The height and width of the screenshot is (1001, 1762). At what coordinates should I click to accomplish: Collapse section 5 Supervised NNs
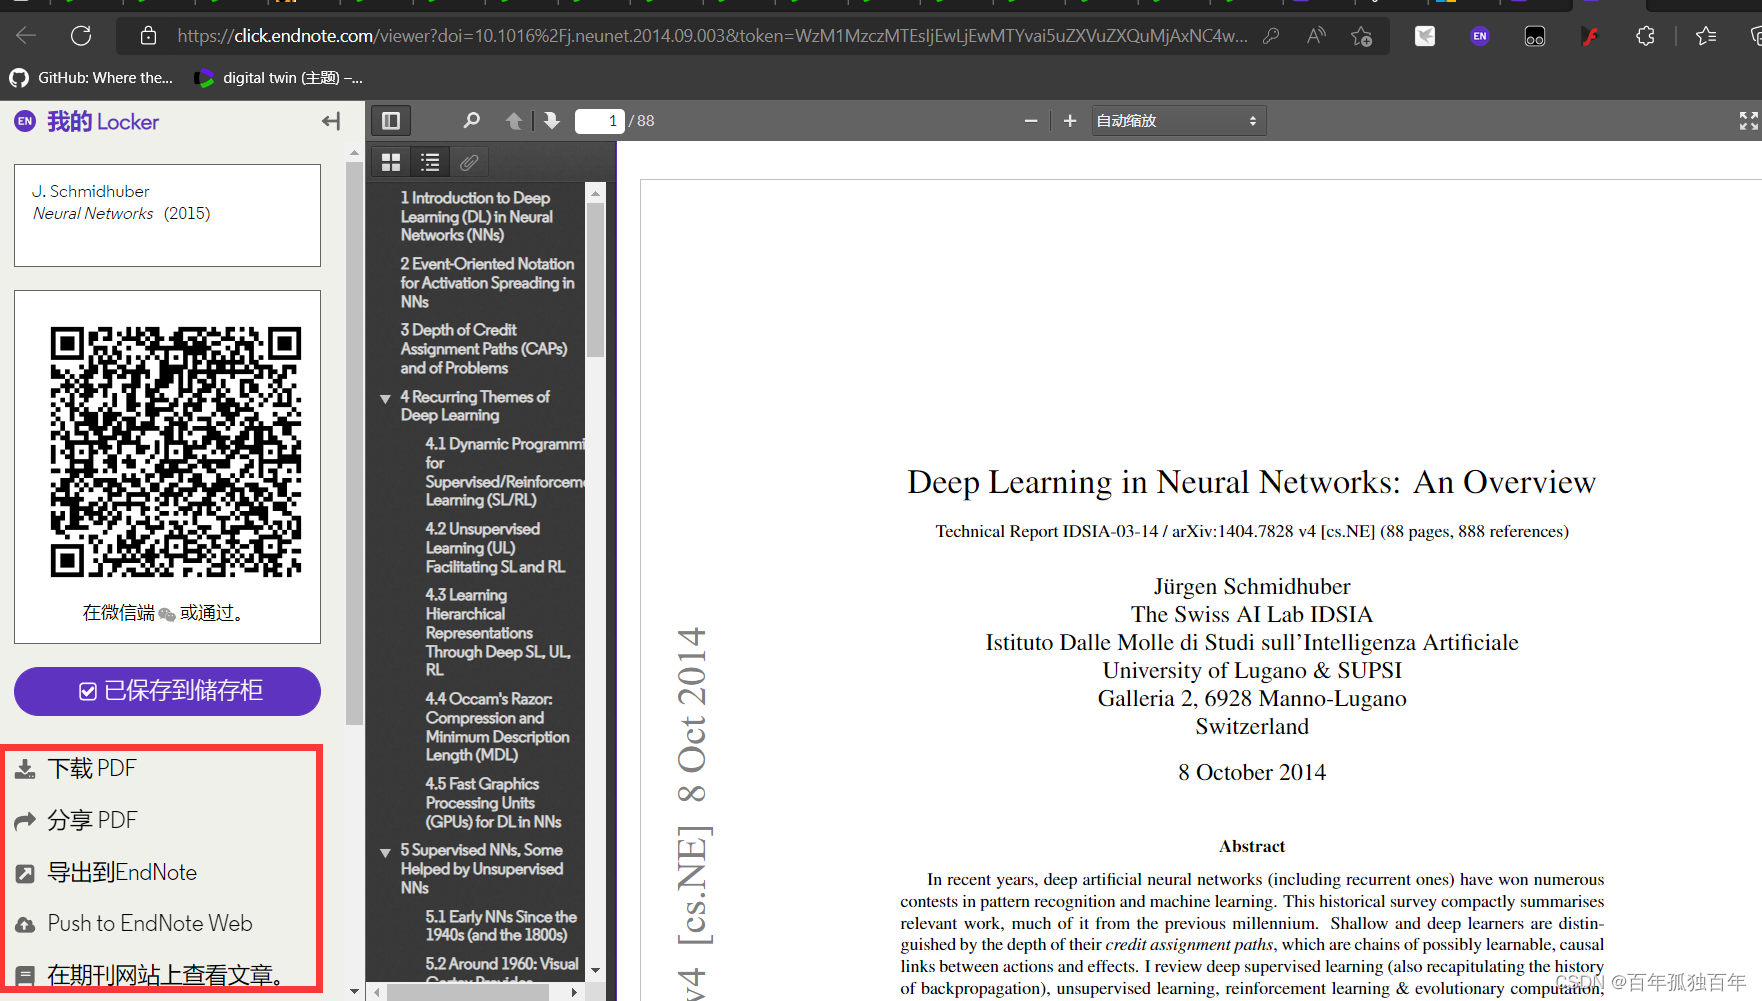pos(385,852)
